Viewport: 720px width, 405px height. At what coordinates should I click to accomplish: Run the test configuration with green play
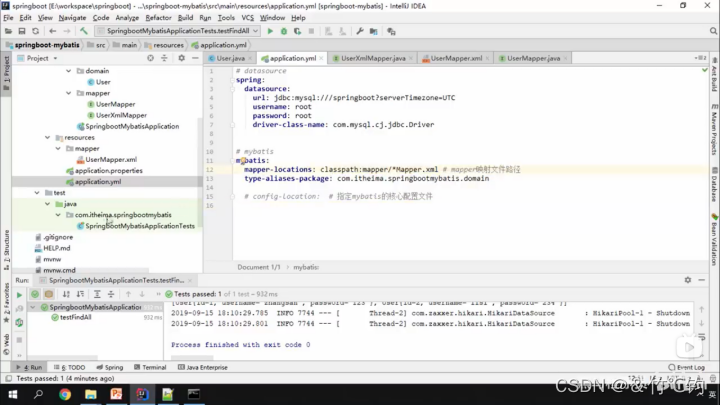click(270, 31)
